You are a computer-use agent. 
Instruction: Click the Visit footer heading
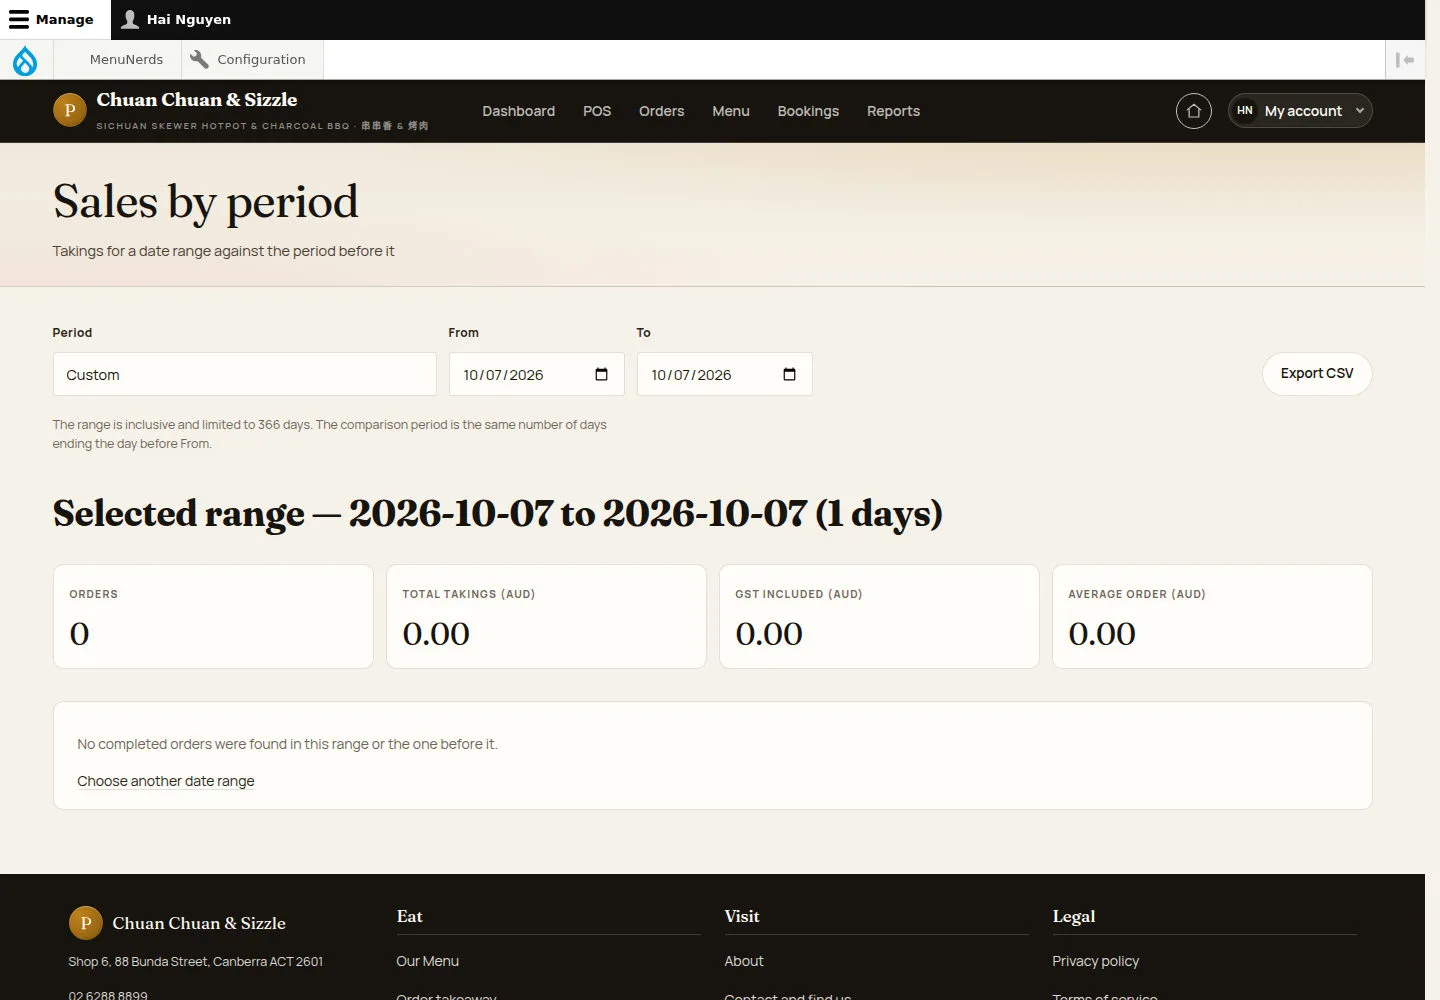[742, 916]
